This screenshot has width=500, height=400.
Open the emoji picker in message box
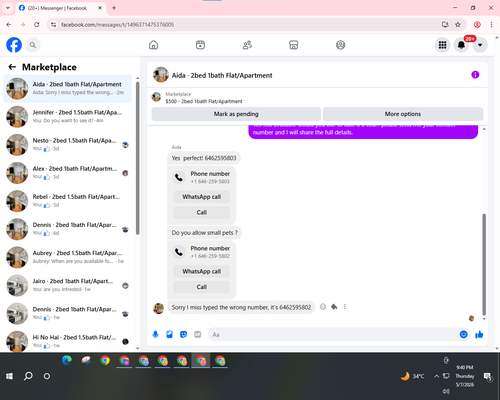(463, 334)
